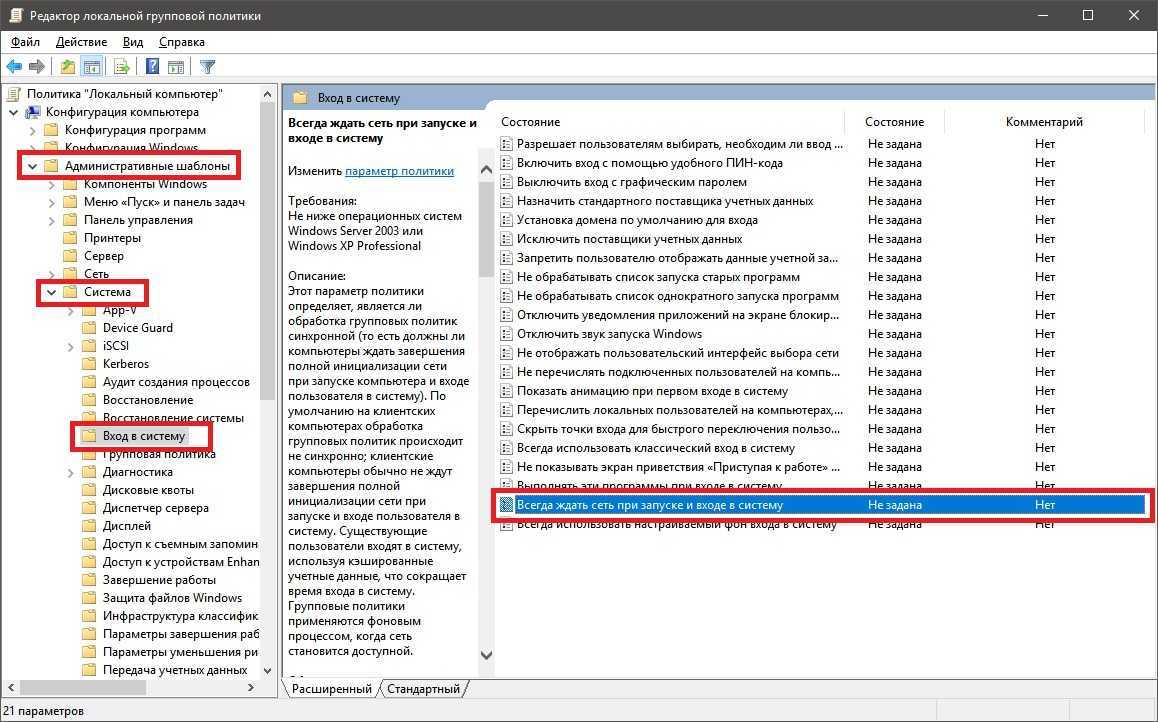The image size is (1158, 722).
Task: Sort by the 'Комментарий' column header
Action: click(x=1044, y=122)
